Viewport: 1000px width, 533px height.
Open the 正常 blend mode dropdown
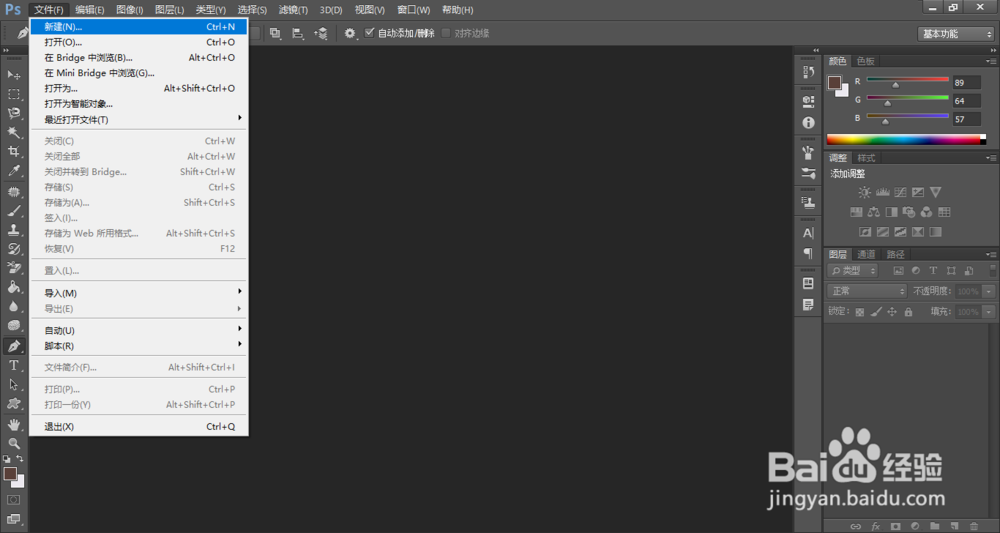[x=867, y=291]
